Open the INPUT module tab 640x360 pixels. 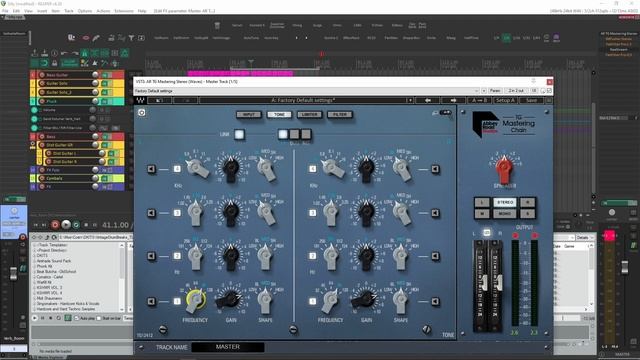click(249, 115)
